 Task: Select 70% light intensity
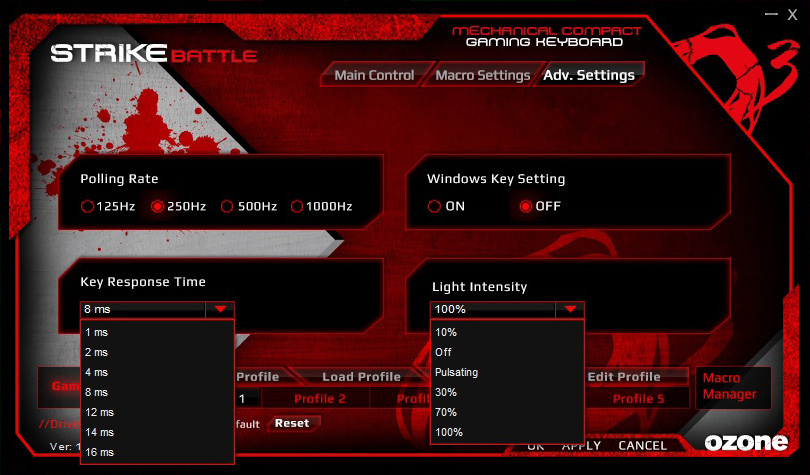[507, 412]
